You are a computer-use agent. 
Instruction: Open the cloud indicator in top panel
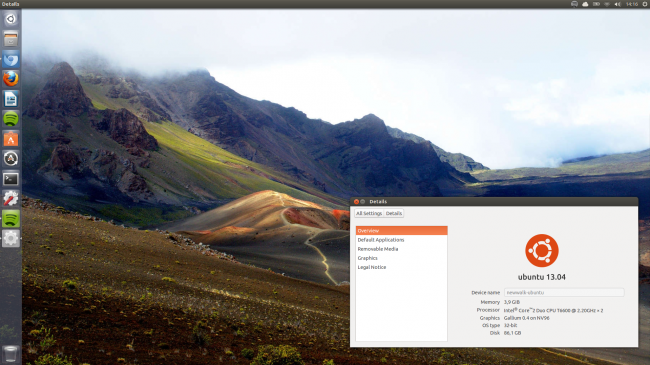point(585,4)
